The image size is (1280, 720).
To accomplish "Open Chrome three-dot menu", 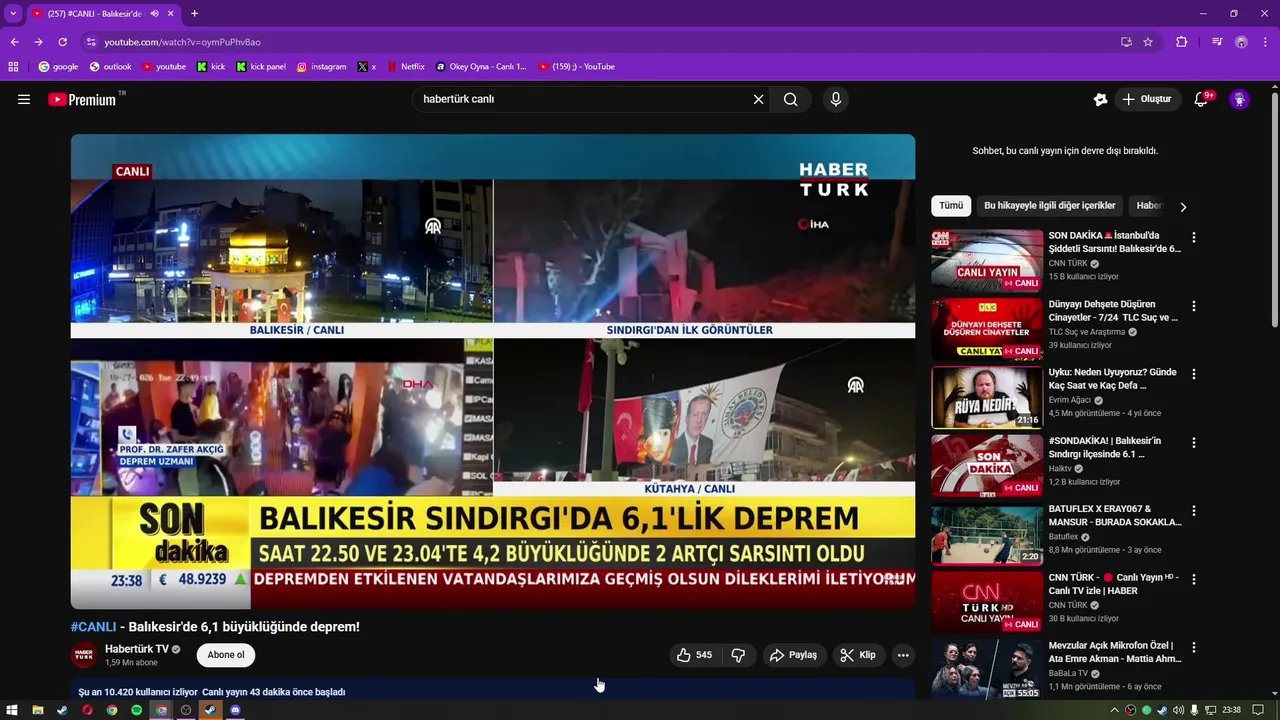I will (1265, 42).
